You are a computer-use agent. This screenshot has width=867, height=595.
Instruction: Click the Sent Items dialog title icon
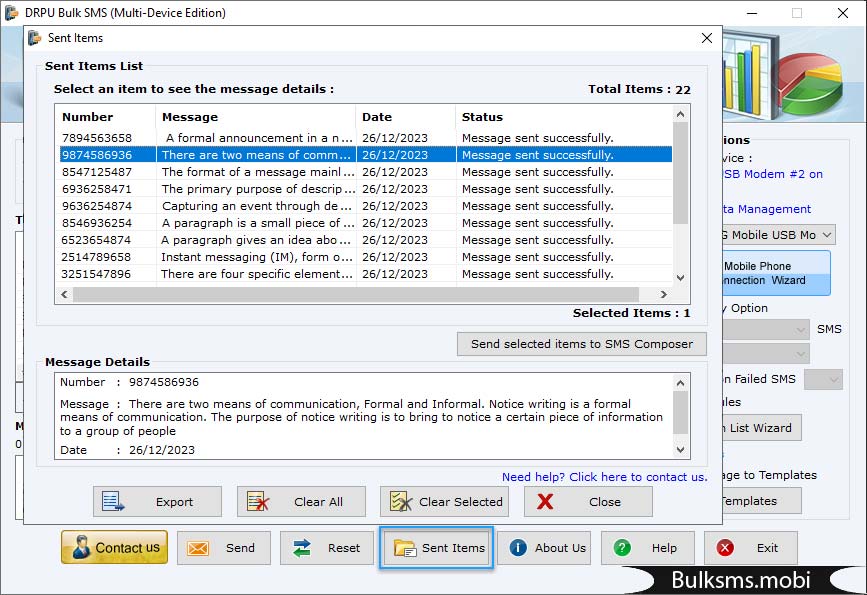tap(34, 38)
